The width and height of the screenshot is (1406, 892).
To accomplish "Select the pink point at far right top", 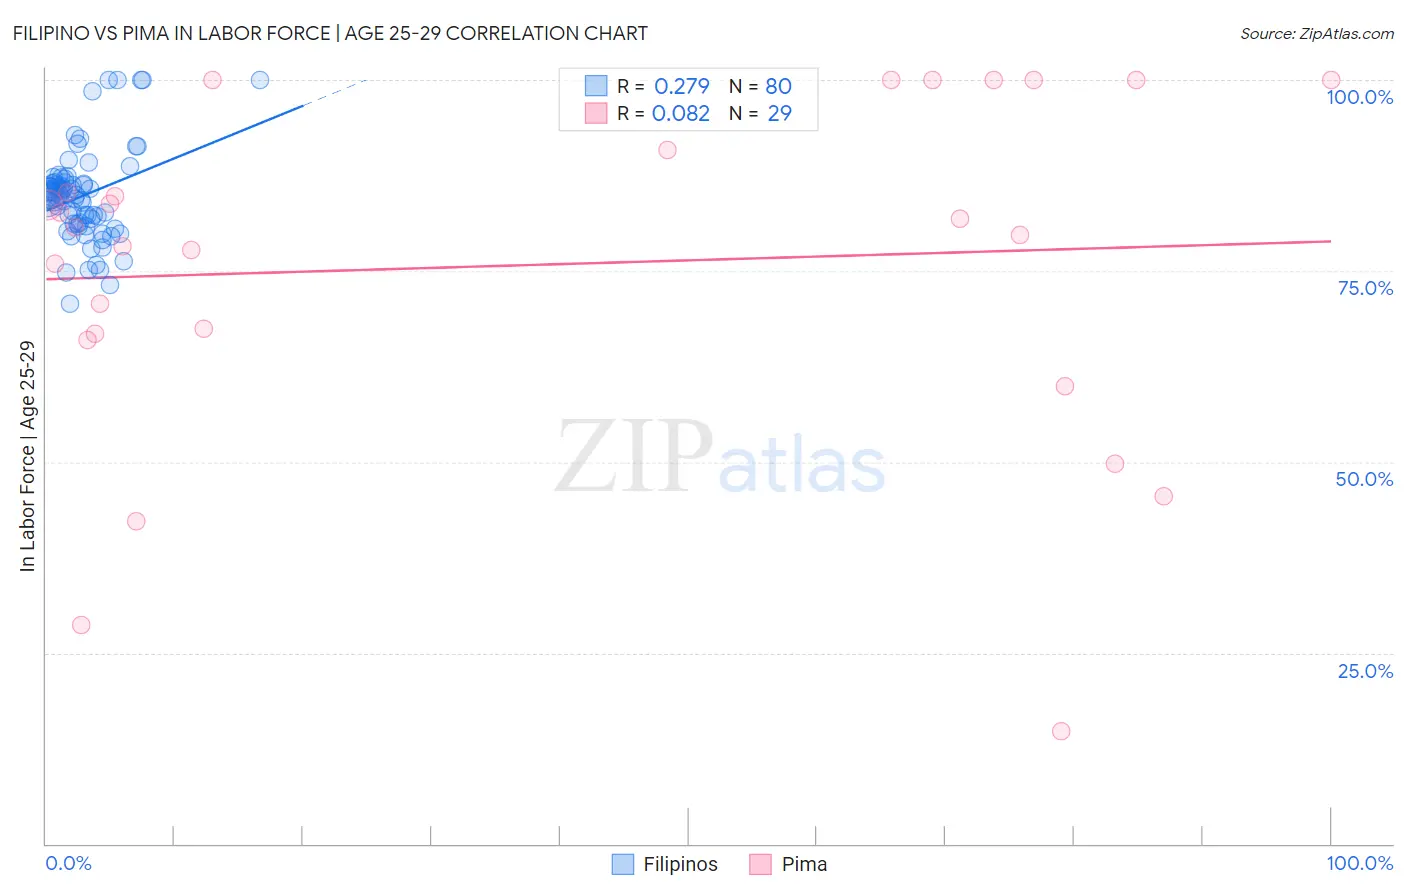I will click(x=1331, y=80).
